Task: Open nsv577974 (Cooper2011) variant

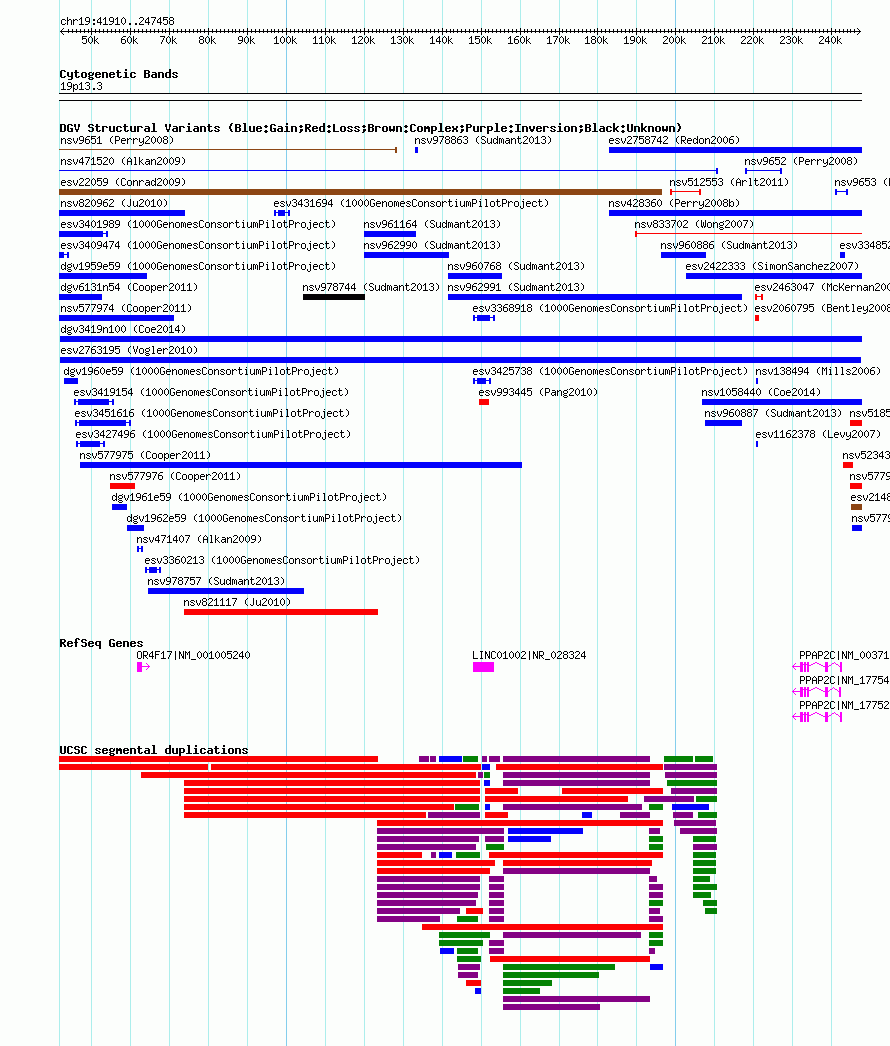Action: (125, 308)
